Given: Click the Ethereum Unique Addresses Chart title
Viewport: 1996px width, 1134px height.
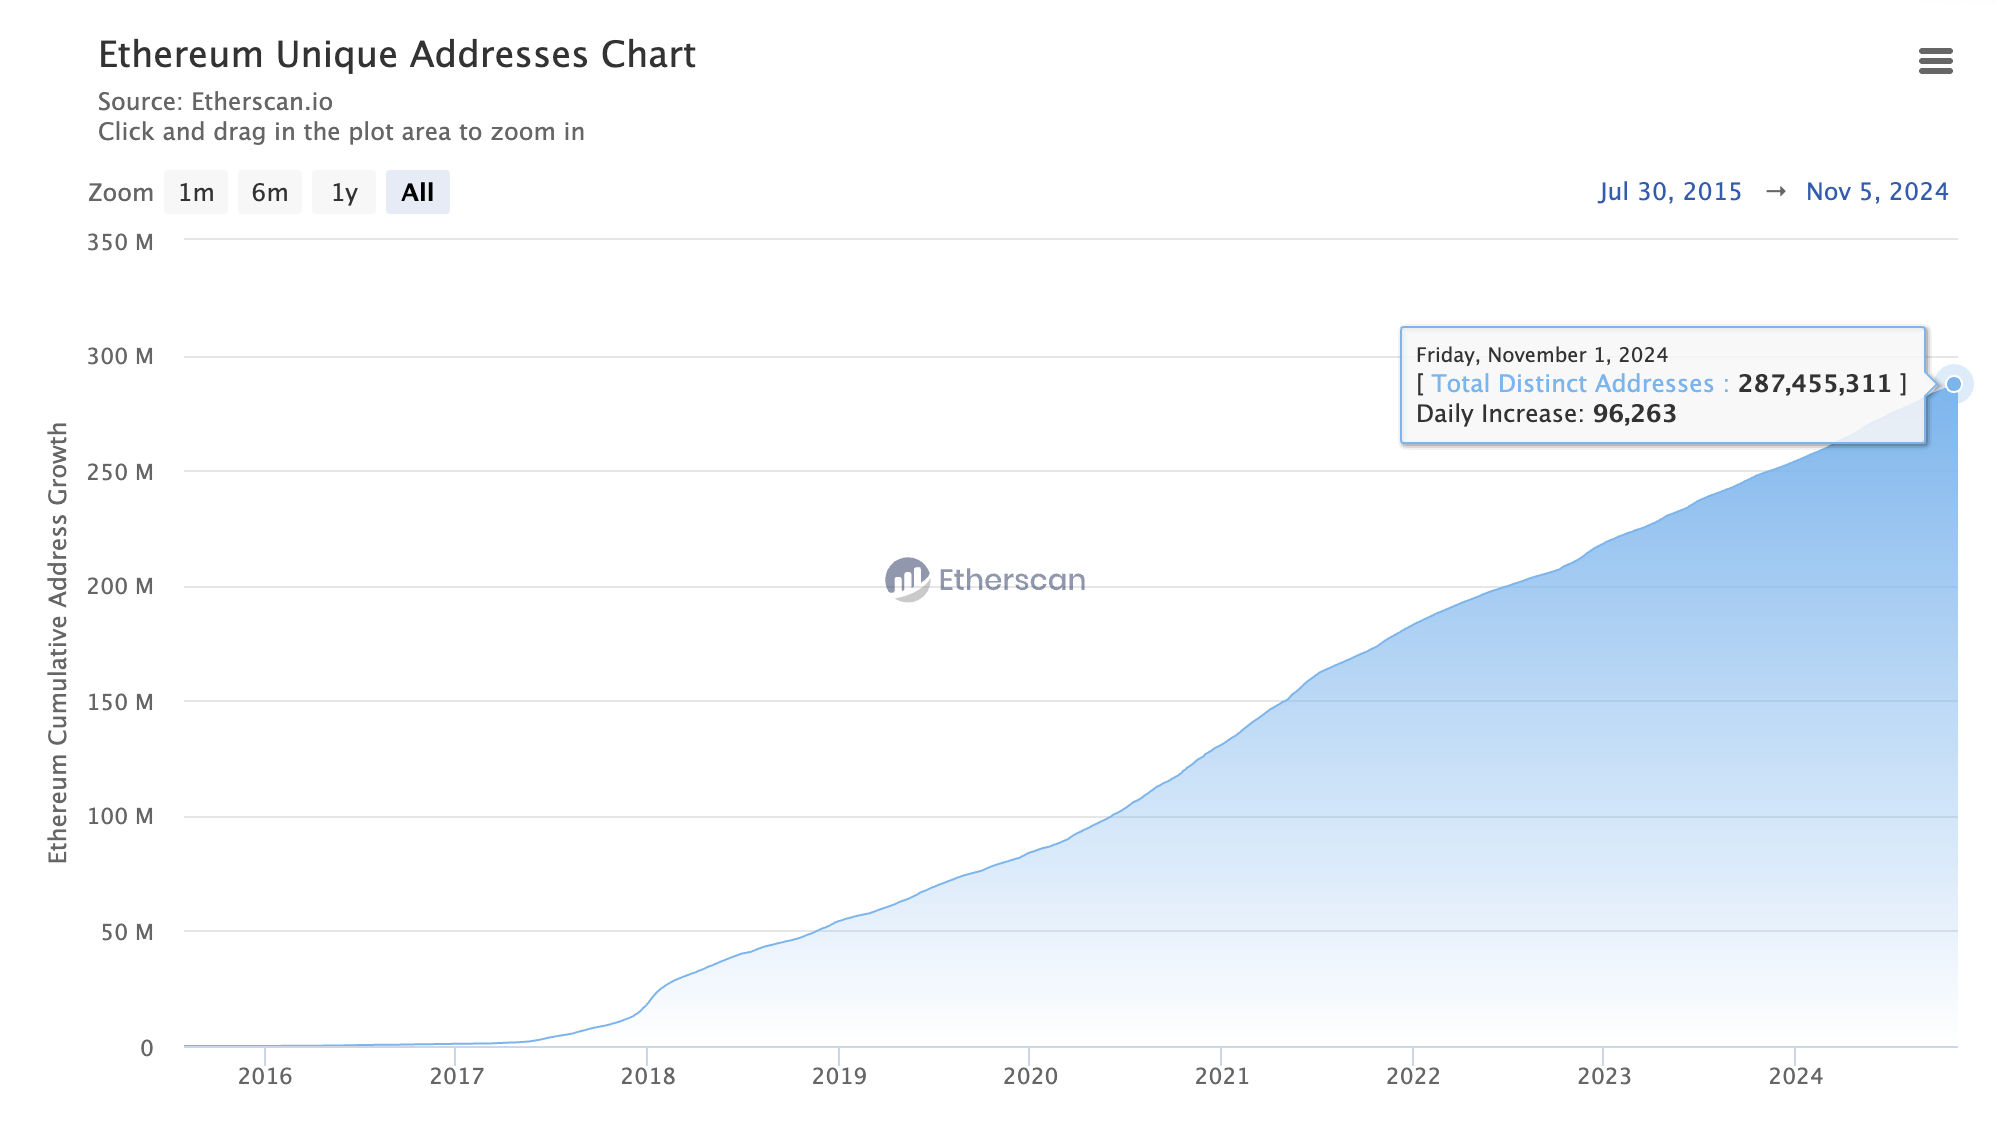Looking at the screenshot, I should (x=397, y=55).
